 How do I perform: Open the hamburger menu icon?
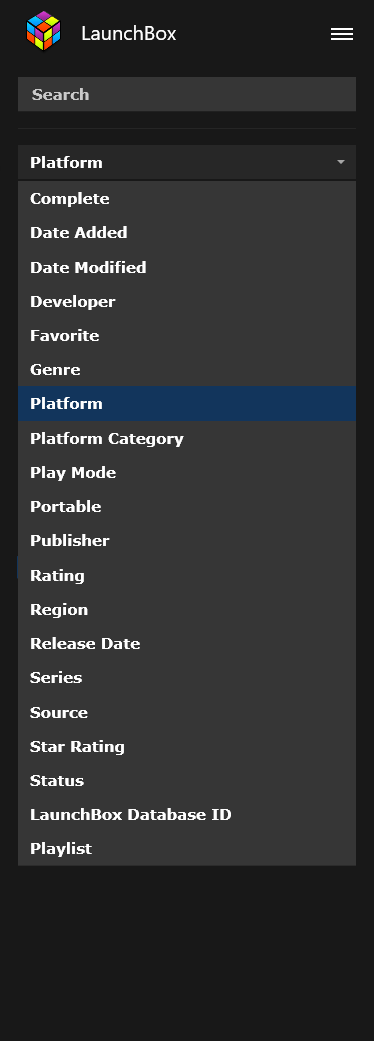341,34
